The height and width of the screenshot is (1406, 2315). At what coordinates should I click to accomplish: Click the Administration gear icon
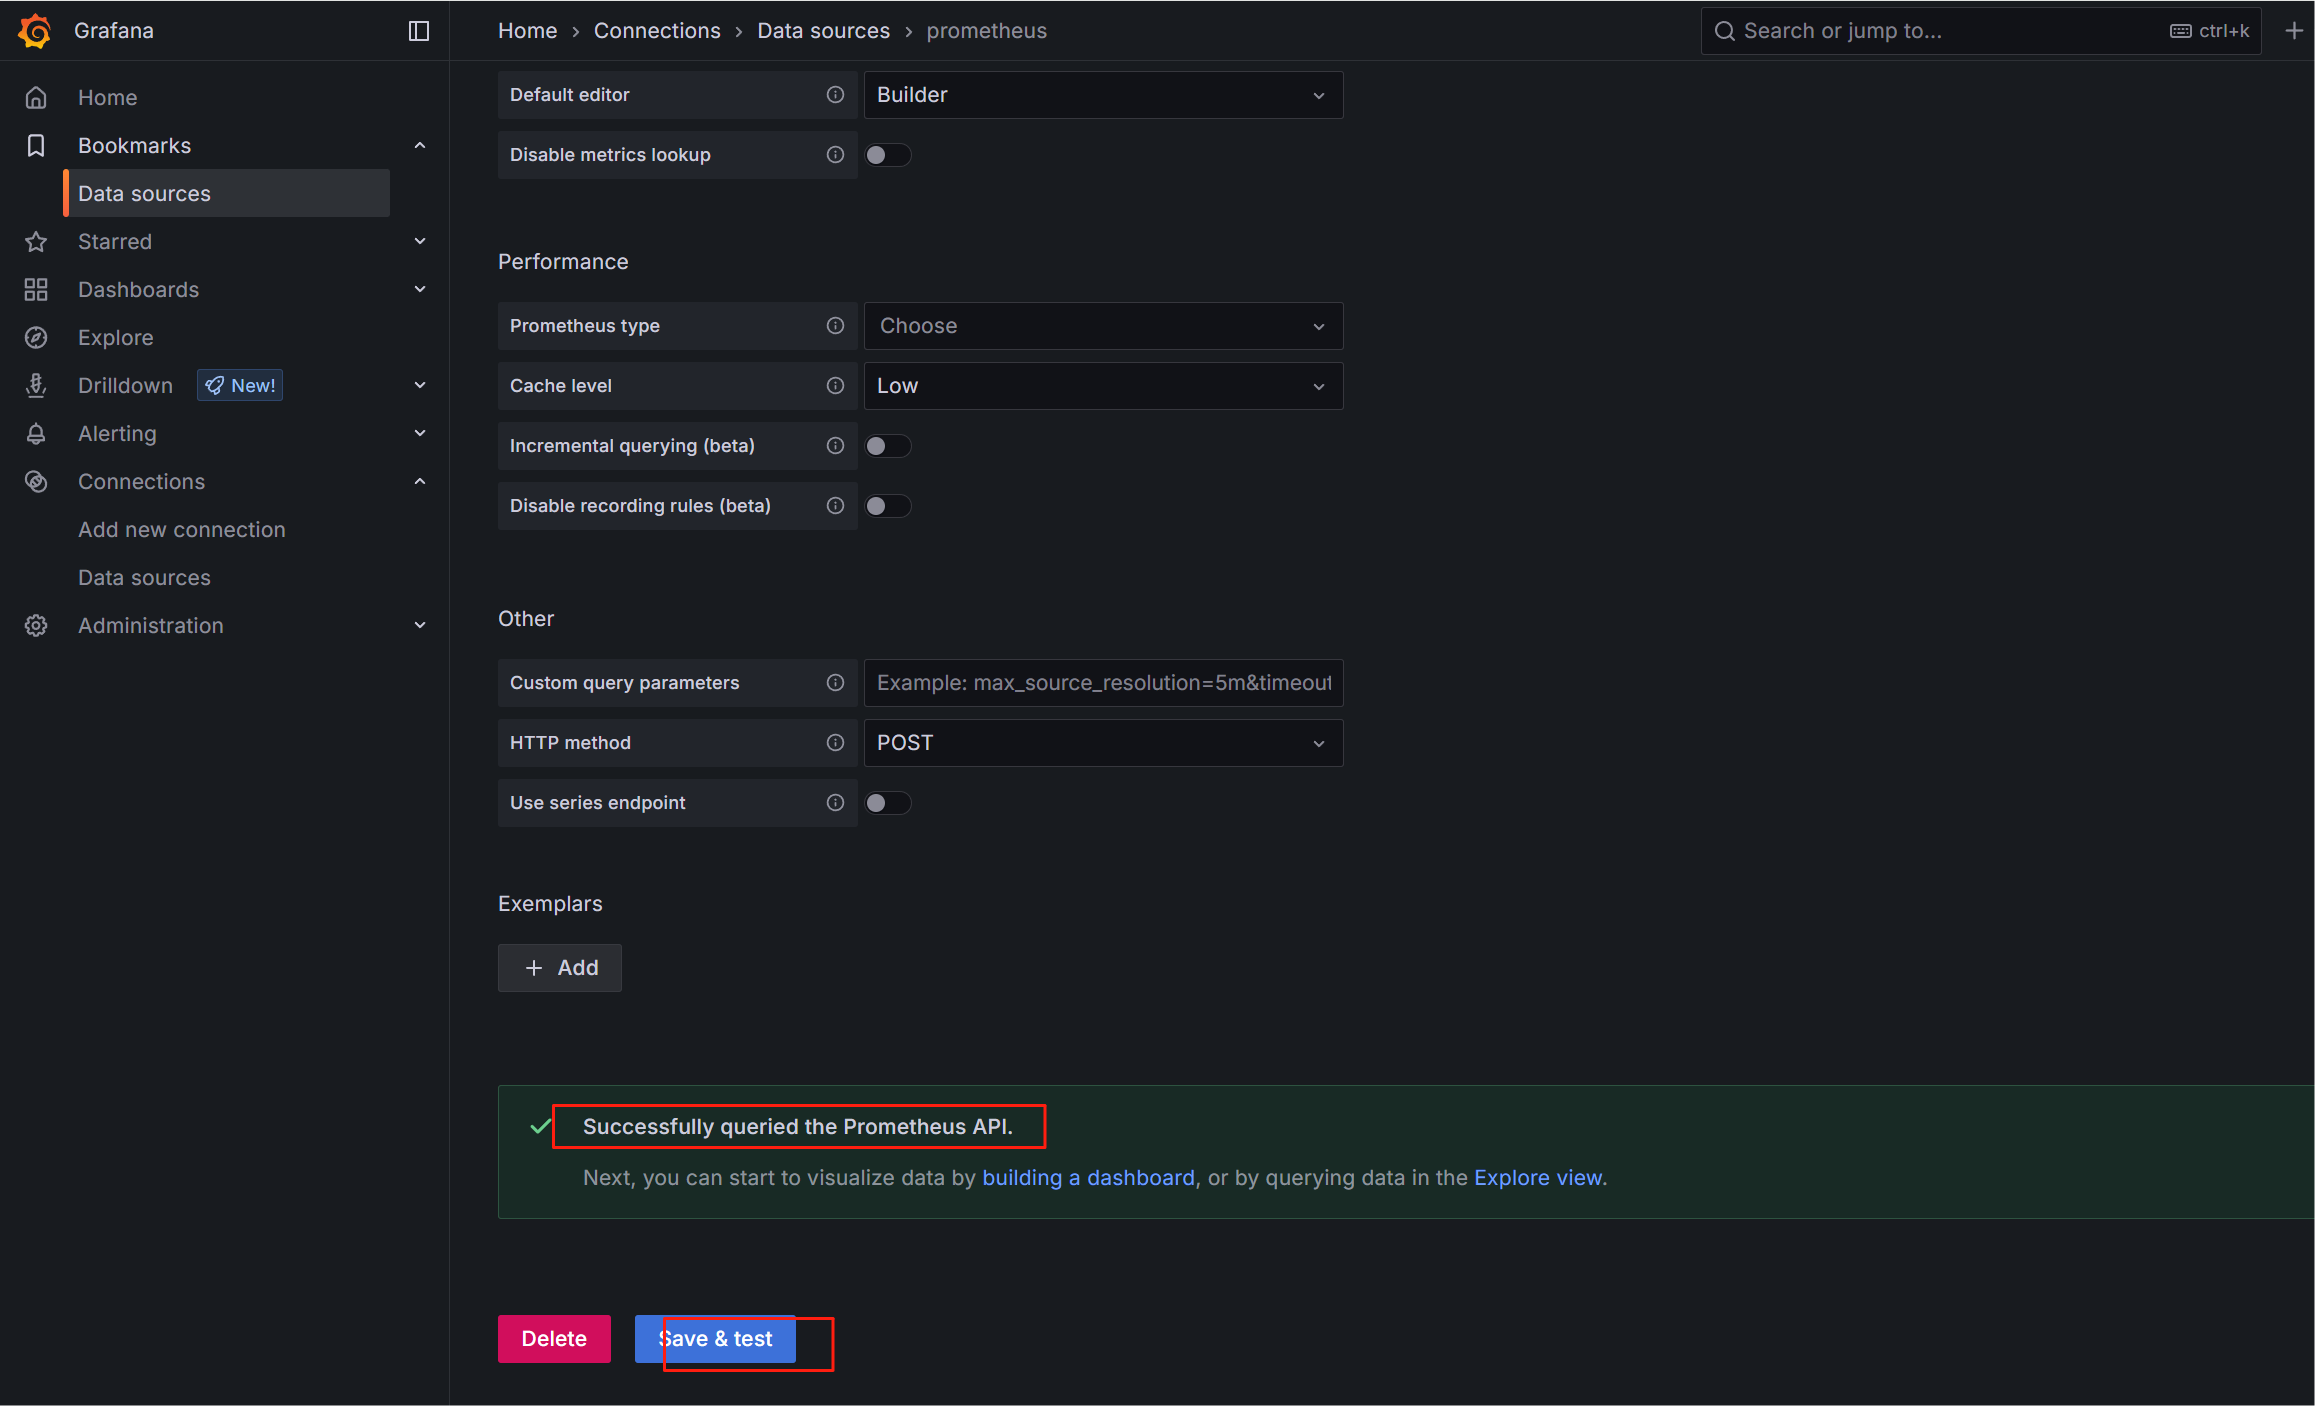pyautogui.click(x=36, y=626)
